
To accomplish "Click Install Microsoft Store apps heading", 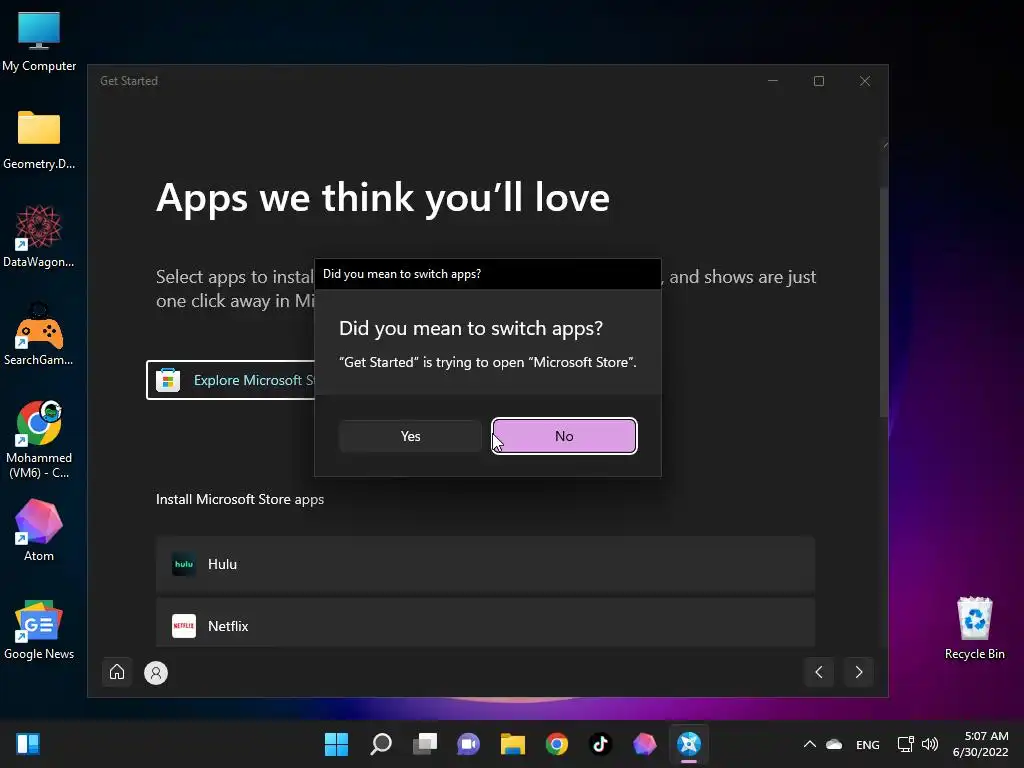I will pos(240,499).
